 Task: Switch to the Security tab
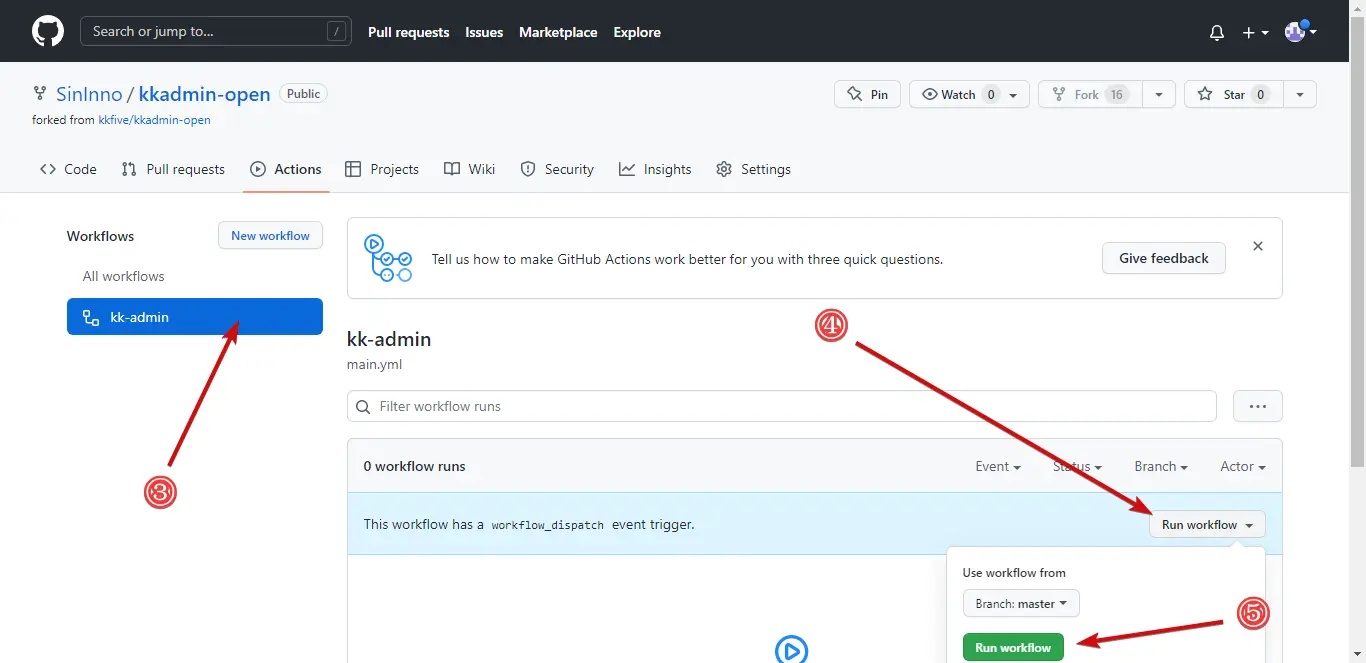tap(557, 169)
